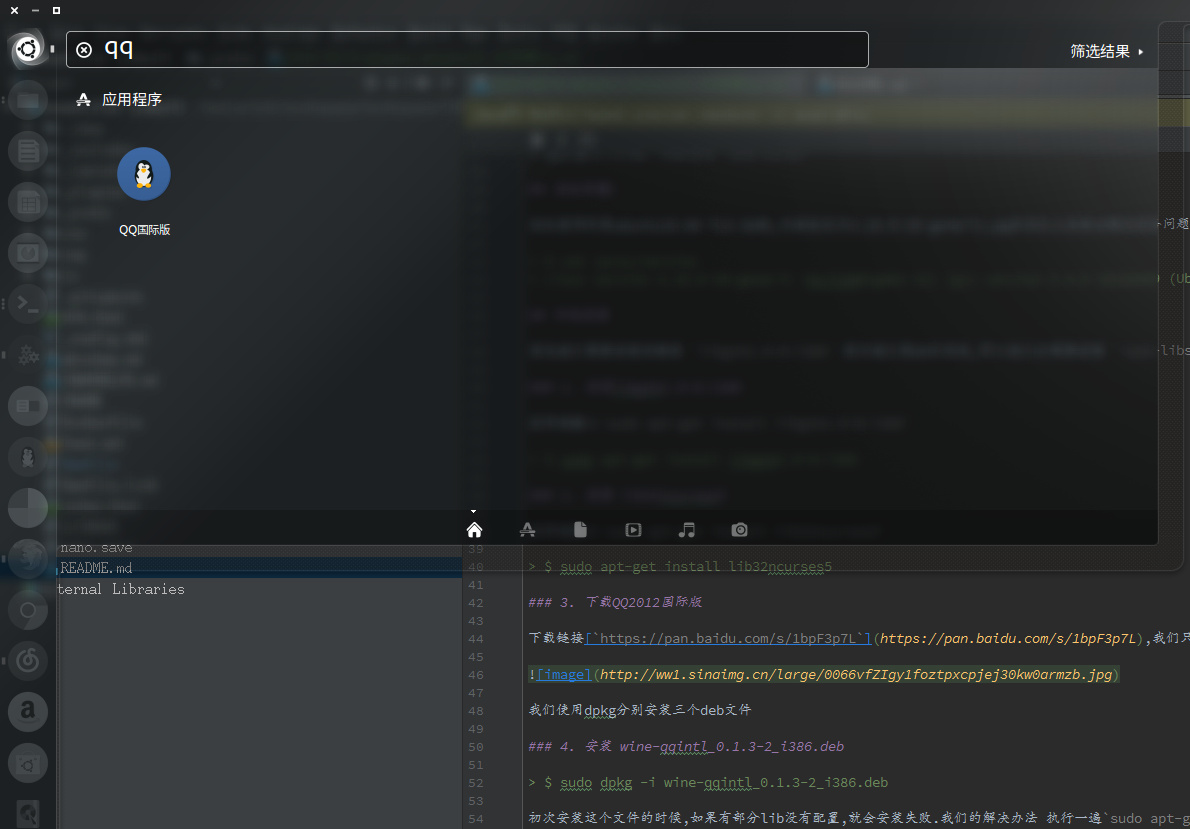Launch Firefox from the launcher
This screenshot has width=1190, height=829.
coord(27,559)
